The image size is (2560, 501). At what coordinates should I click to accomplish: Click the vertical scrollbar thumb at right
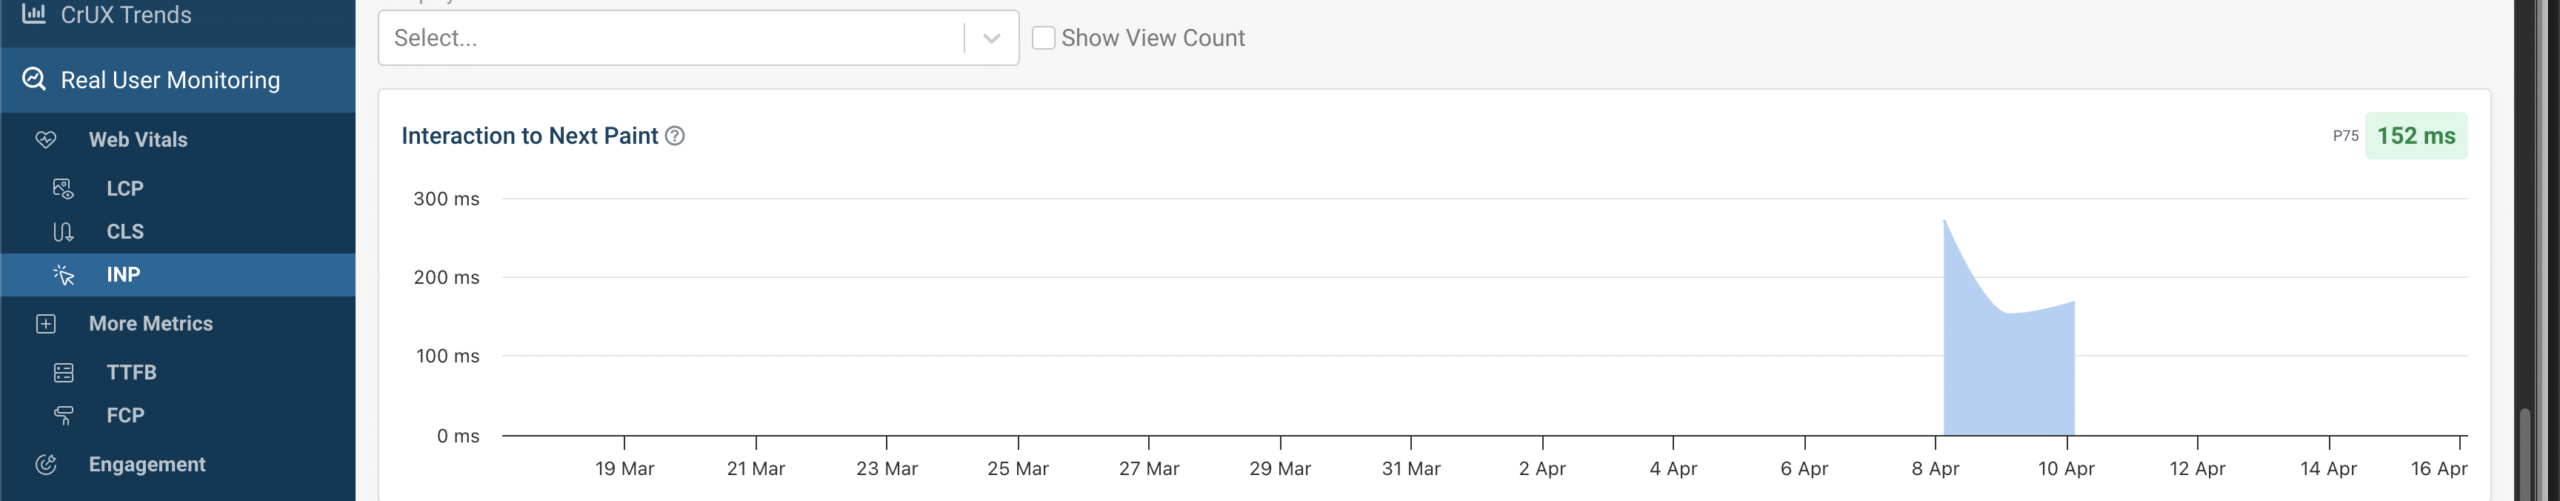(x=2524, y=453)
